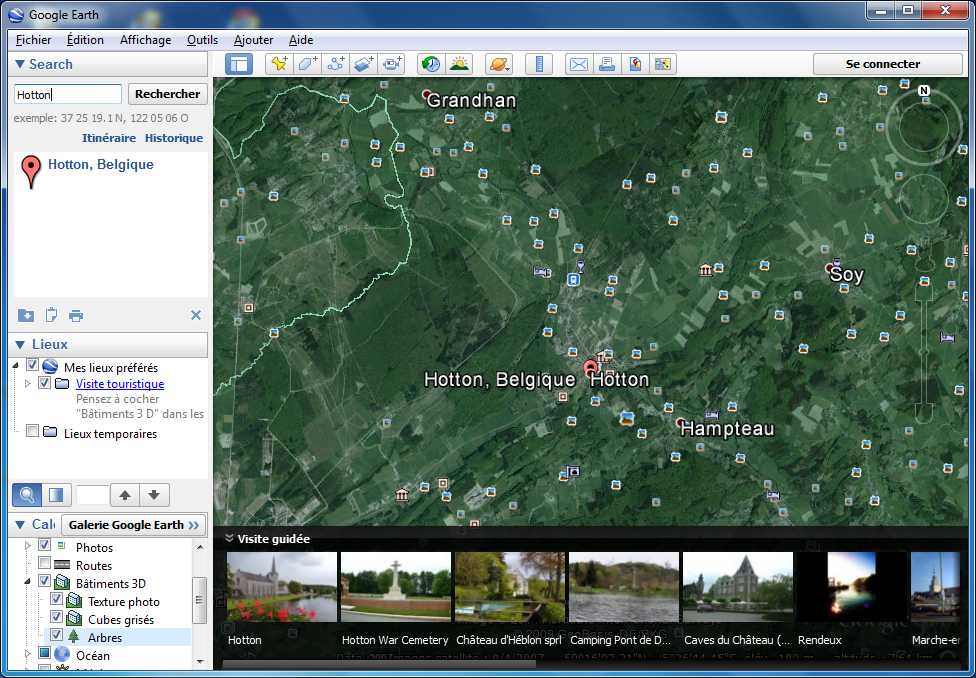Expand the Photos layer node

27,545
